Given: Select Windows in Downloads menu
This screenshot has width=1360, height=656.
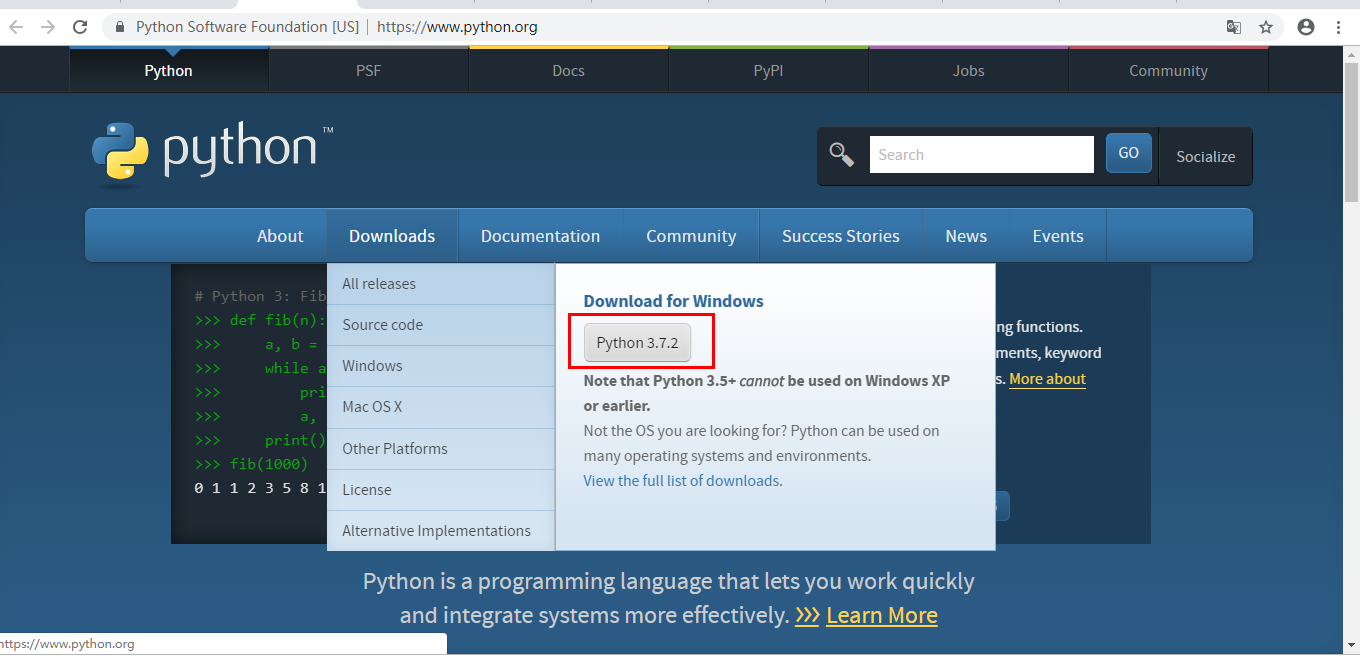Looking at the screenshot, I should 372,366.
